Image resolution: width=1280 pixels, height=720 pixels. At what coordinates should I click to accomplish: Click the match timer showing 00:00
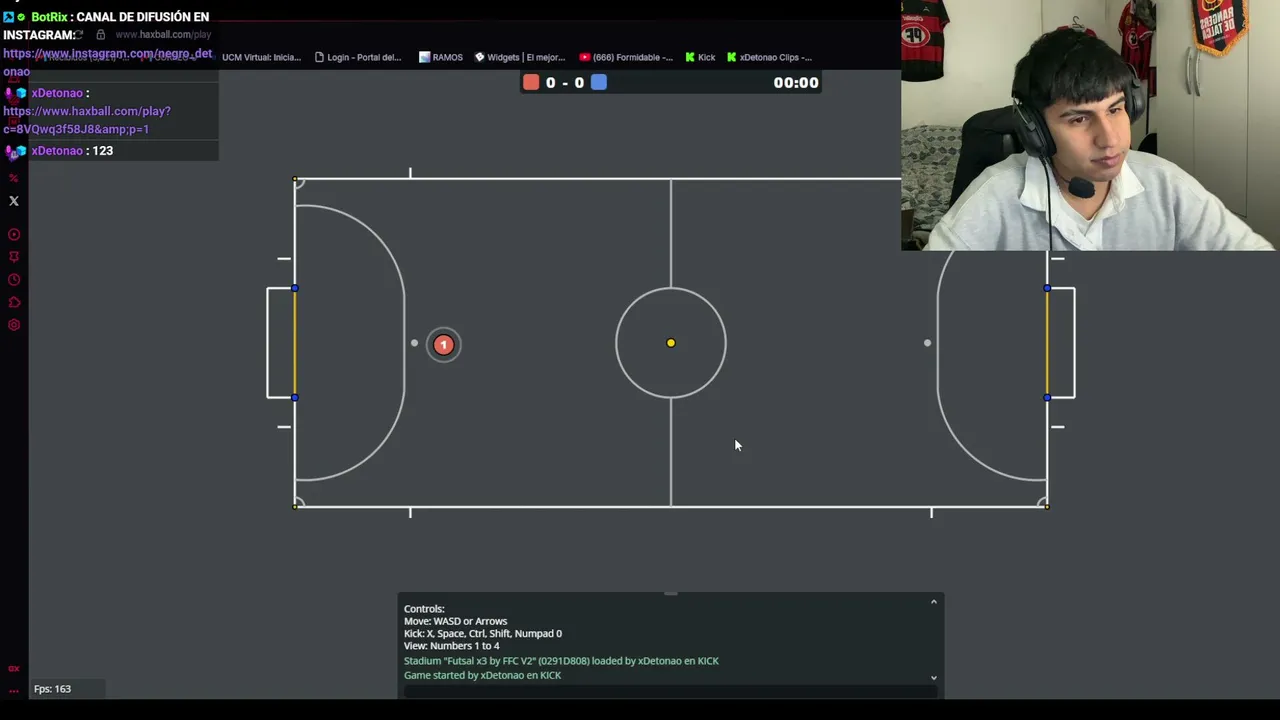[796, 82]
